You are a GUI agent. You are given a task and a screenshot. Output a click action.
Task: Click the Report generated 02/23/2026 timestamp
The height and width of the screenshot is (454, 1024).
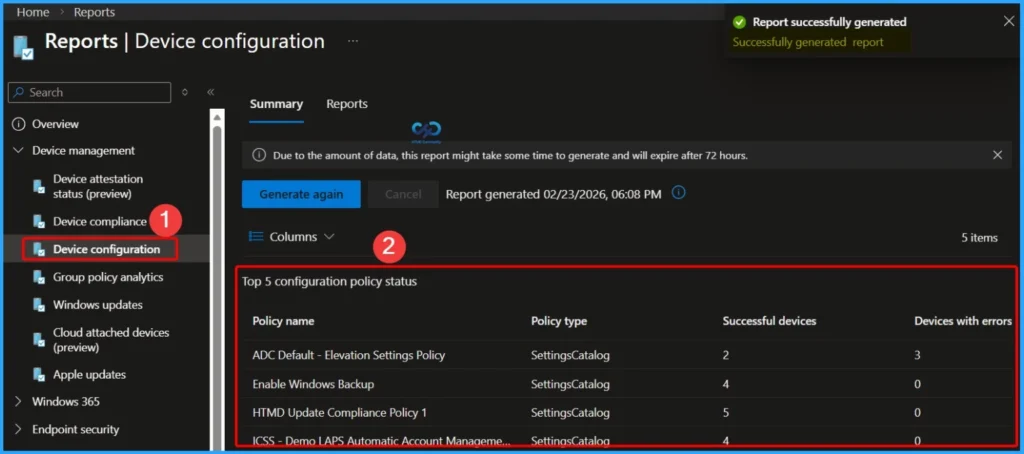click(x=553, y=194)
